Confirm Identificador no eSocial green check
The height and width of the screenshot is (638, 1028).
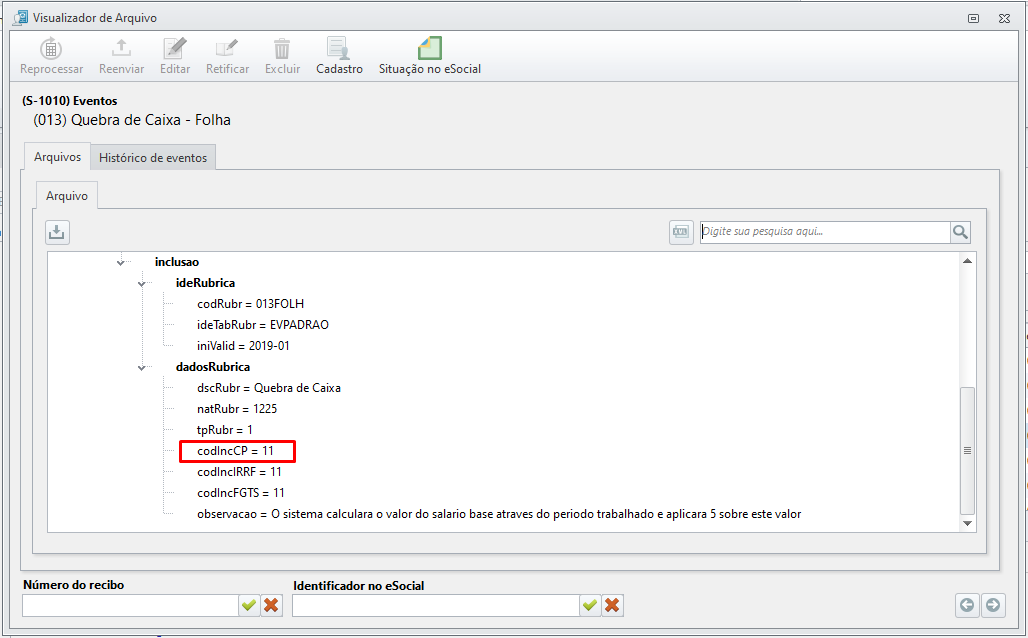click(x=589, y=605)
